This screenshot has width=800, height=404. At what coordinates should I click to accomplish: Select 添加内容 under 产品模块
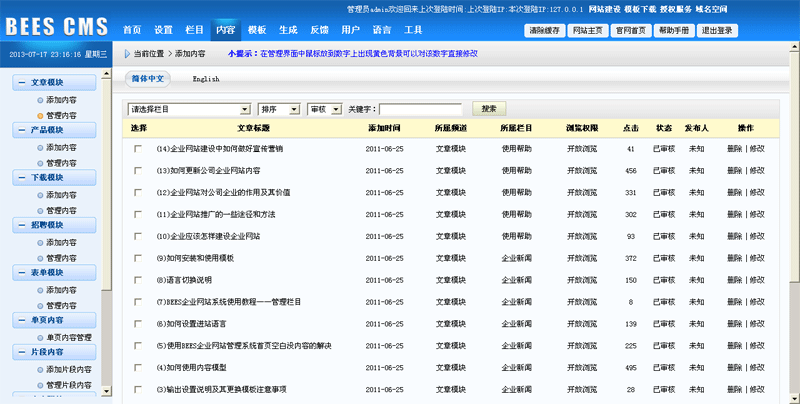click(61, 147)
